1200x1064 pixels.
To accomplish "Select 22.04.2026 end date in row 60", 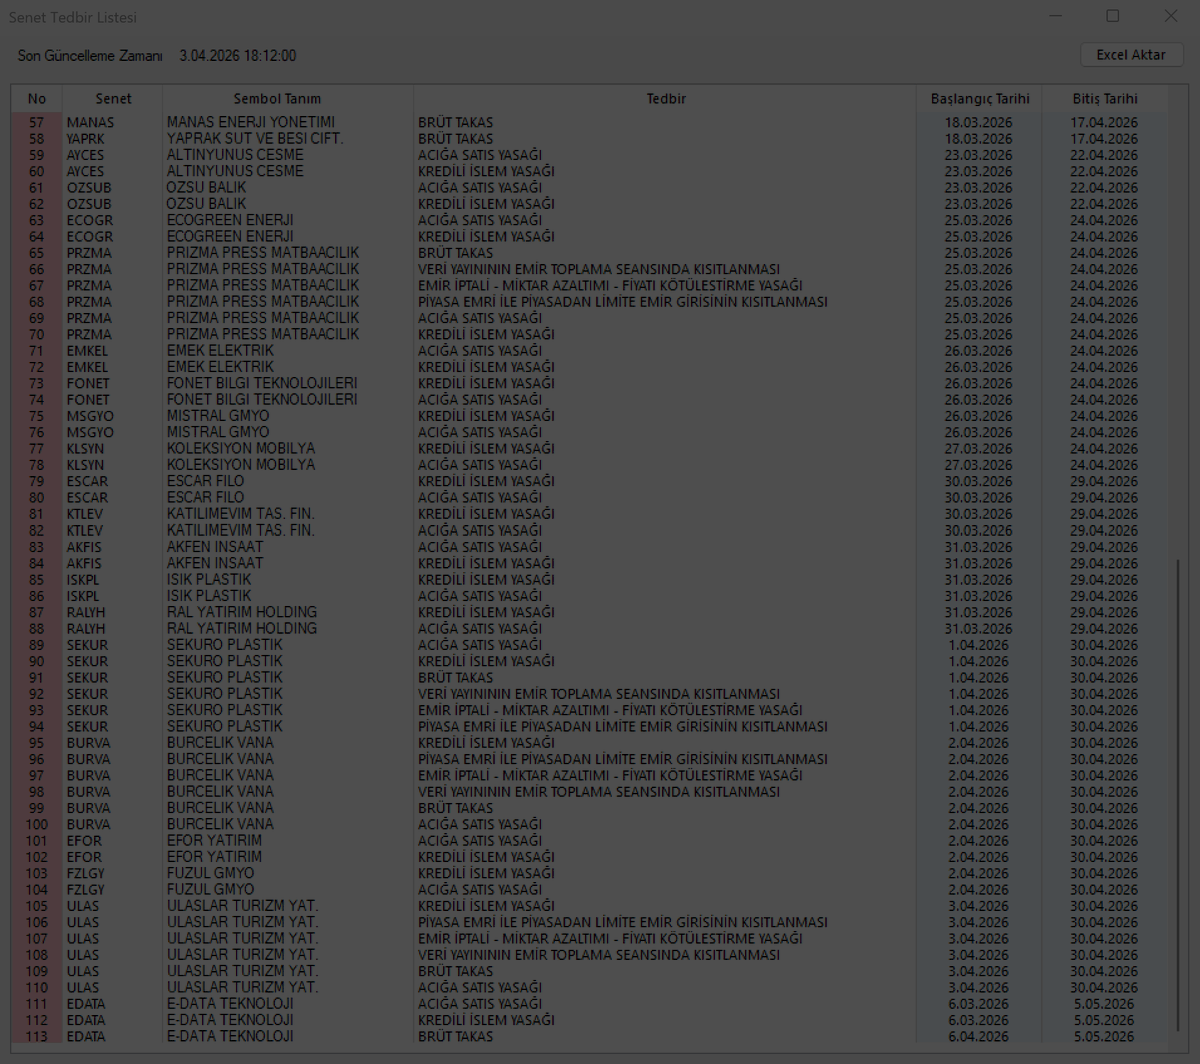I will click(1105, 171).
